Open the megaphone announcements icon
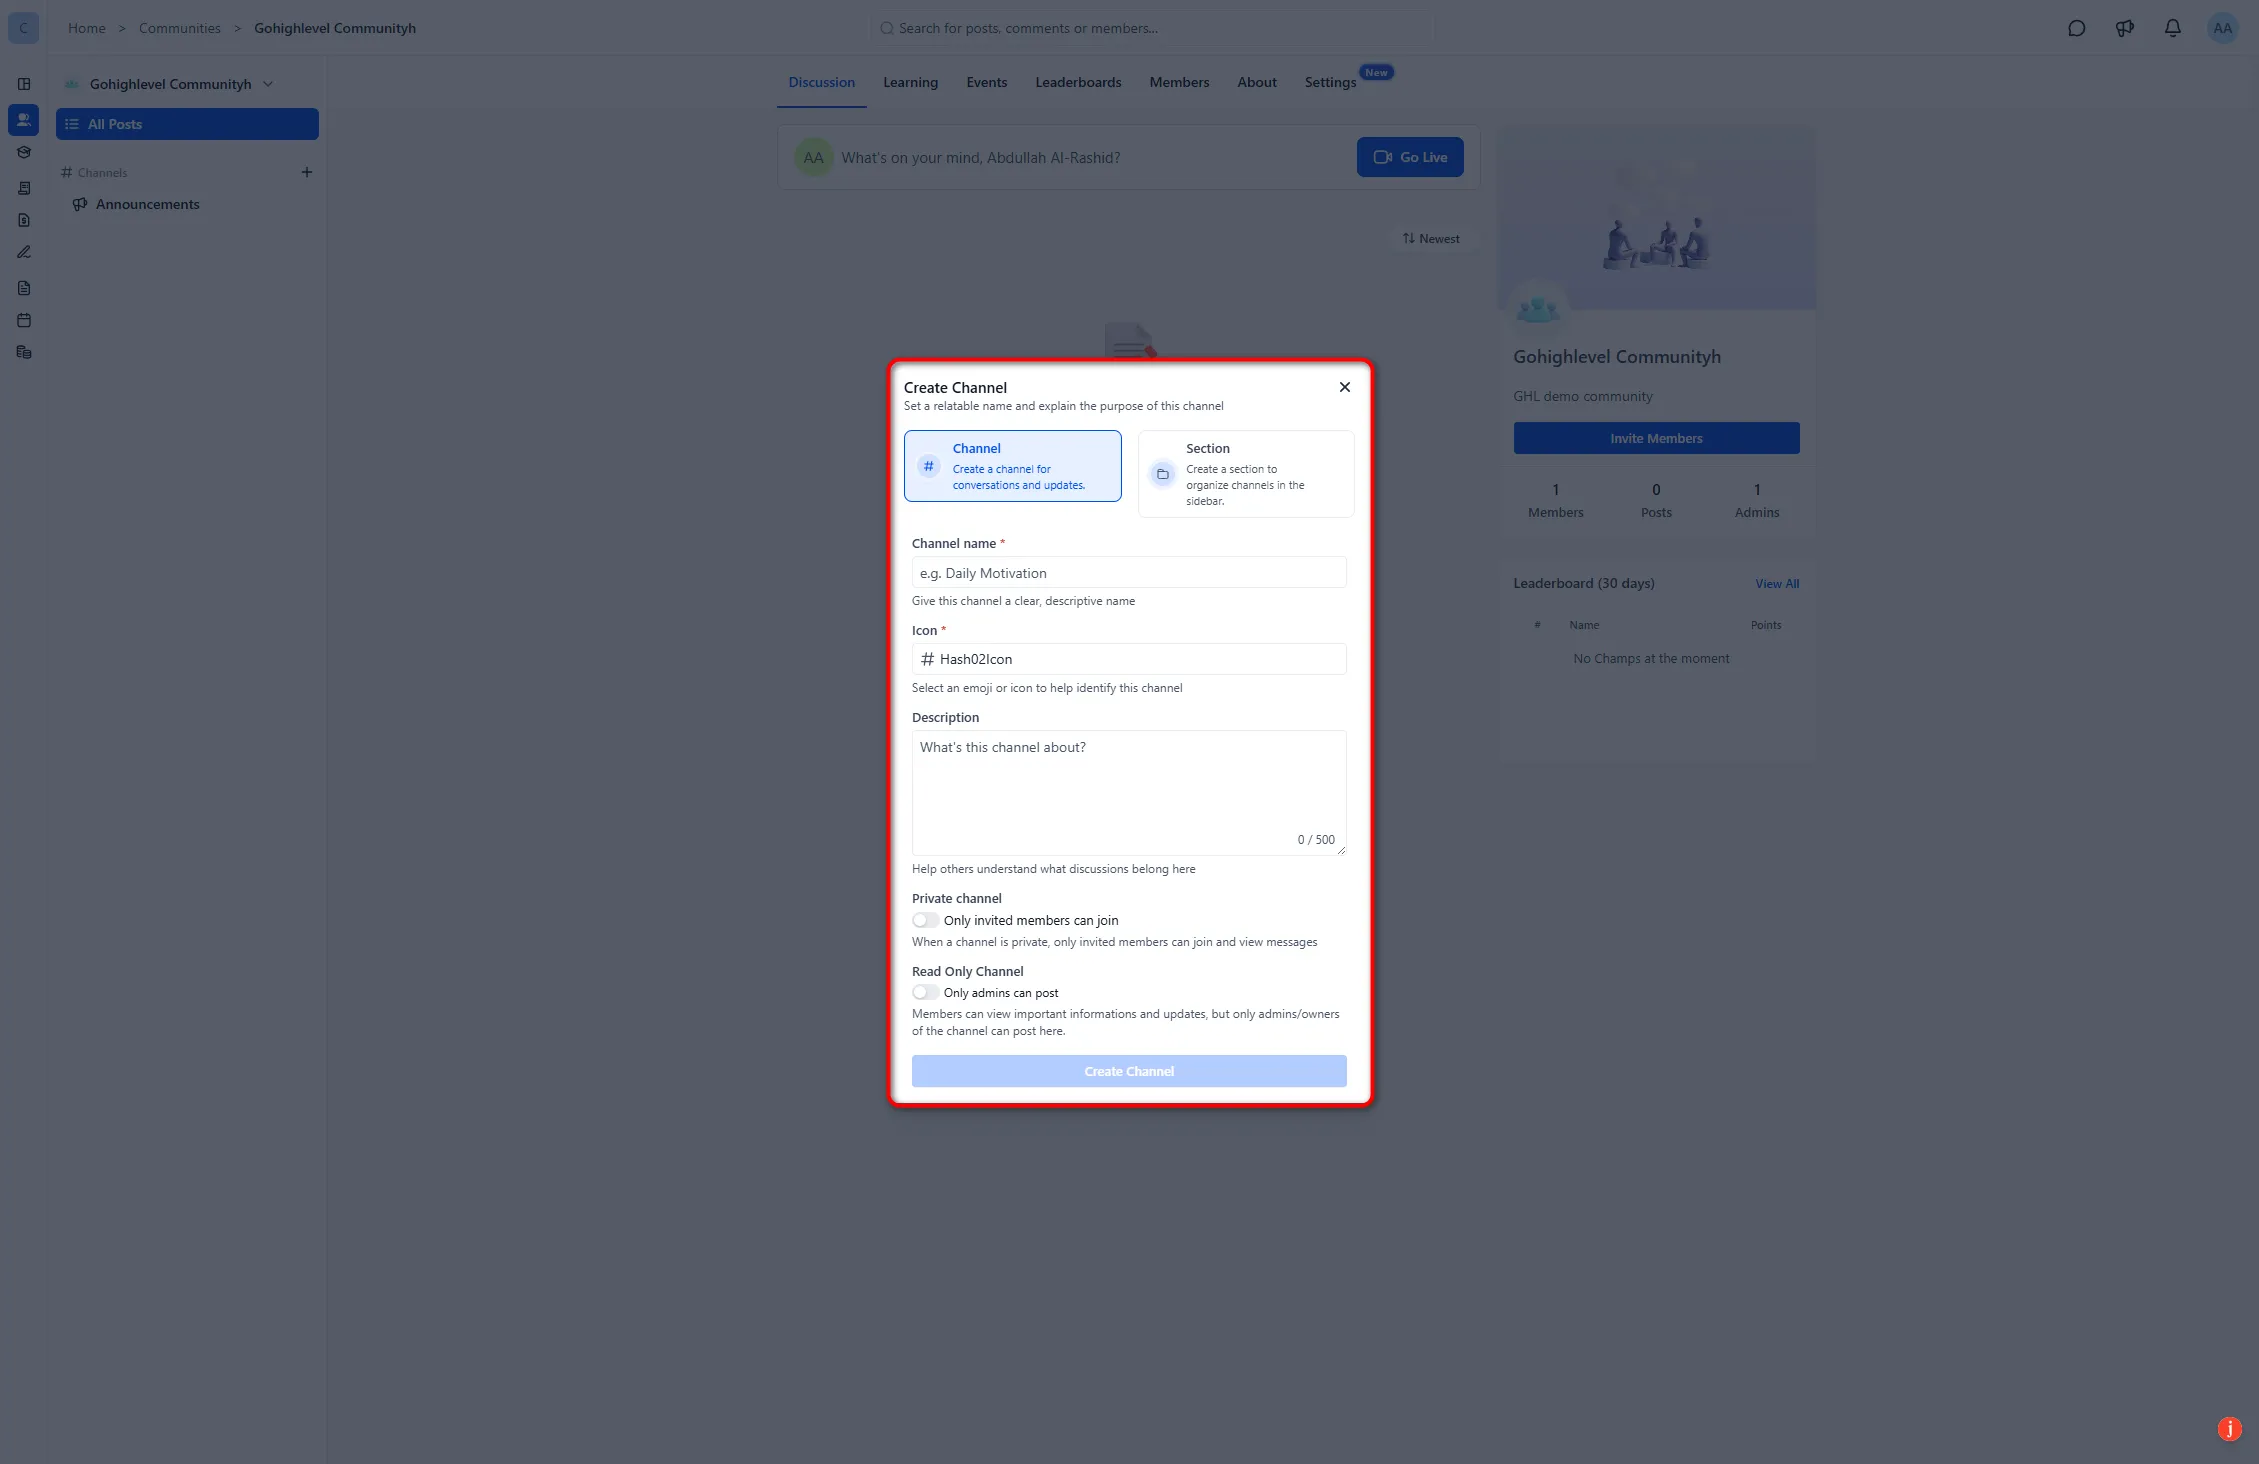Image resolution: width=2259 pixels, height=1464 pixels. point(2124,28)
